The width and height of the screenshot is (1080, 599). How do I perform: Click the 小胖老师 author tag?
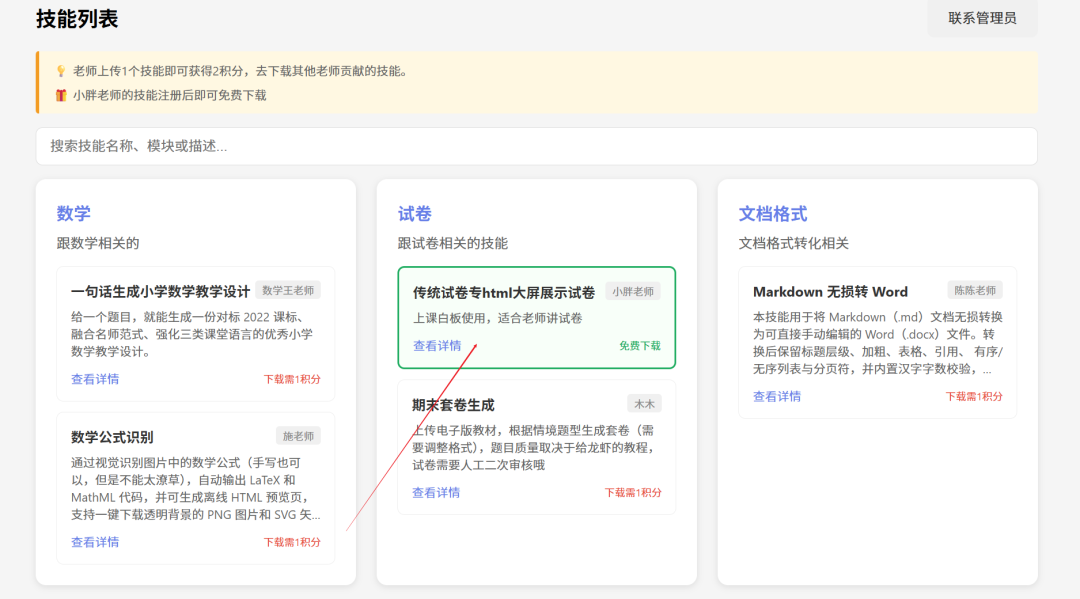(633, 292)
